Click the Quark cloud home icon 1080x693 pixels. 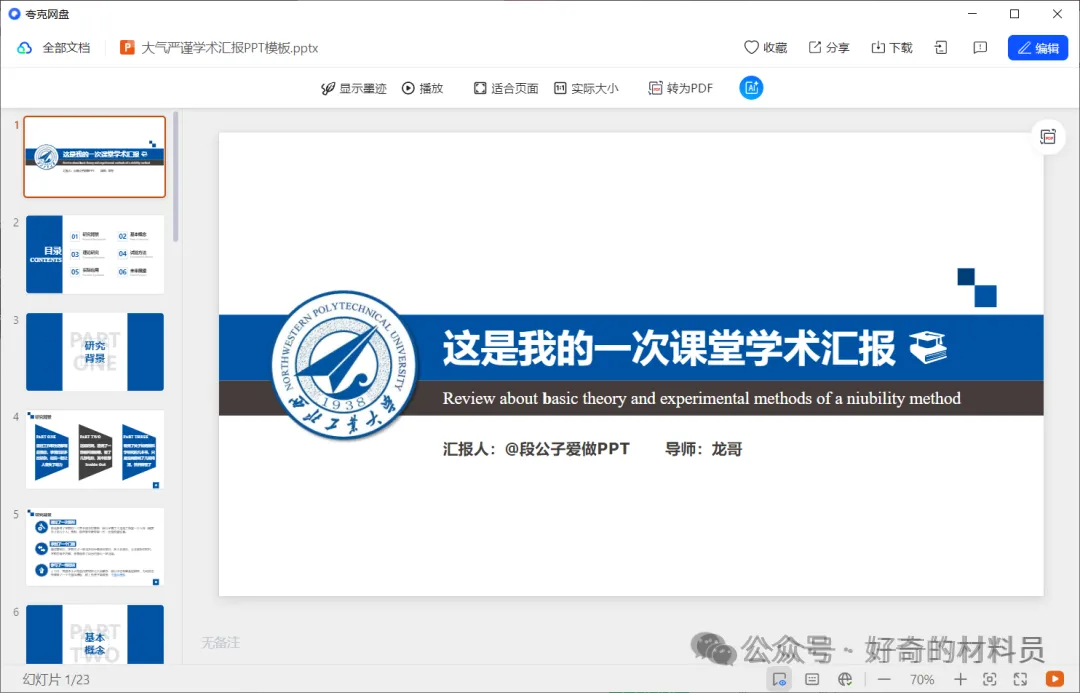pos(24,48)
